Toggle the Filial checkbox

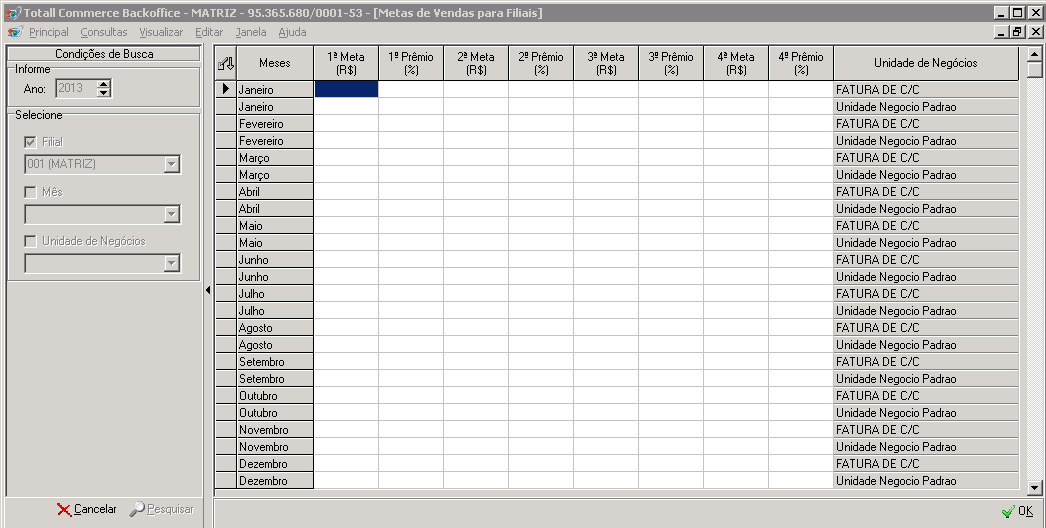pyautogui.click(x=30, y=142)
